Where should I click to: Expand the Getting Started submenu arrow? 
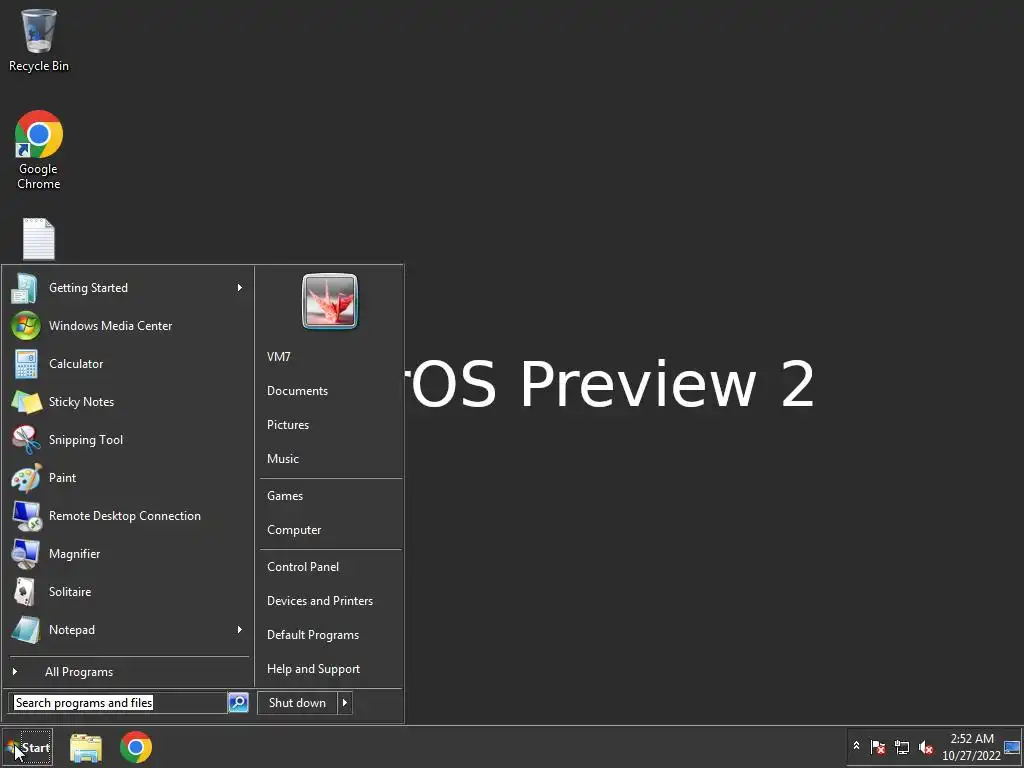pyautogui.click(x=240, y=288)
